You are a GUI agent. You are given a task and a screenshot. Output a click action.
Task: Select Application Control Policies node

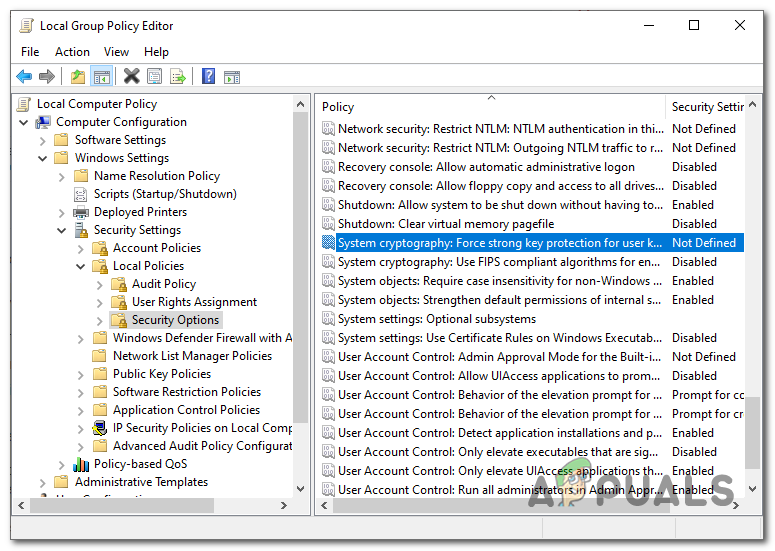(x=186, y=410)
